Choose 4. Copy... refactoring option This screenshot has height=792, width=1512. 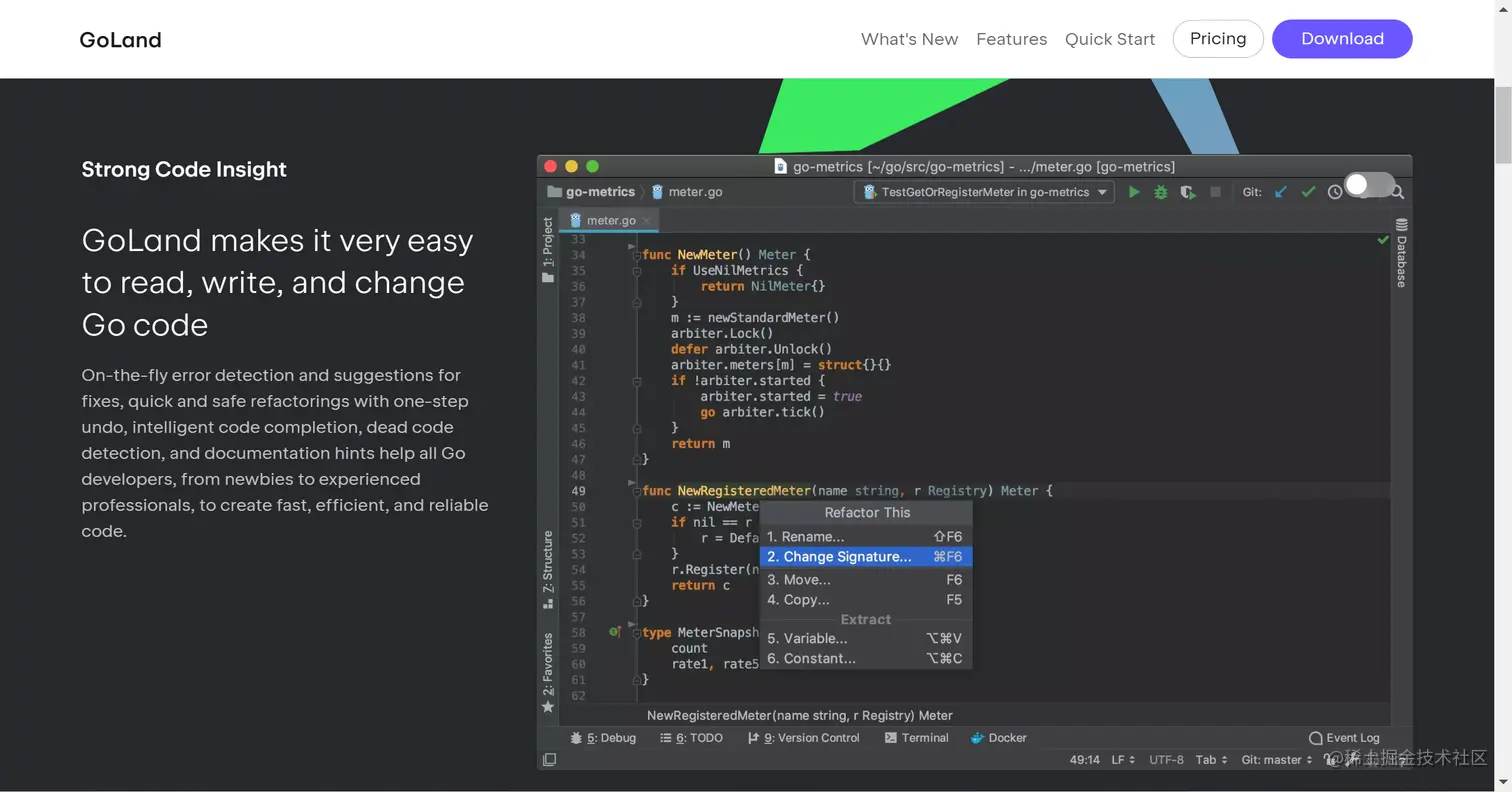(x=866, y=600)
